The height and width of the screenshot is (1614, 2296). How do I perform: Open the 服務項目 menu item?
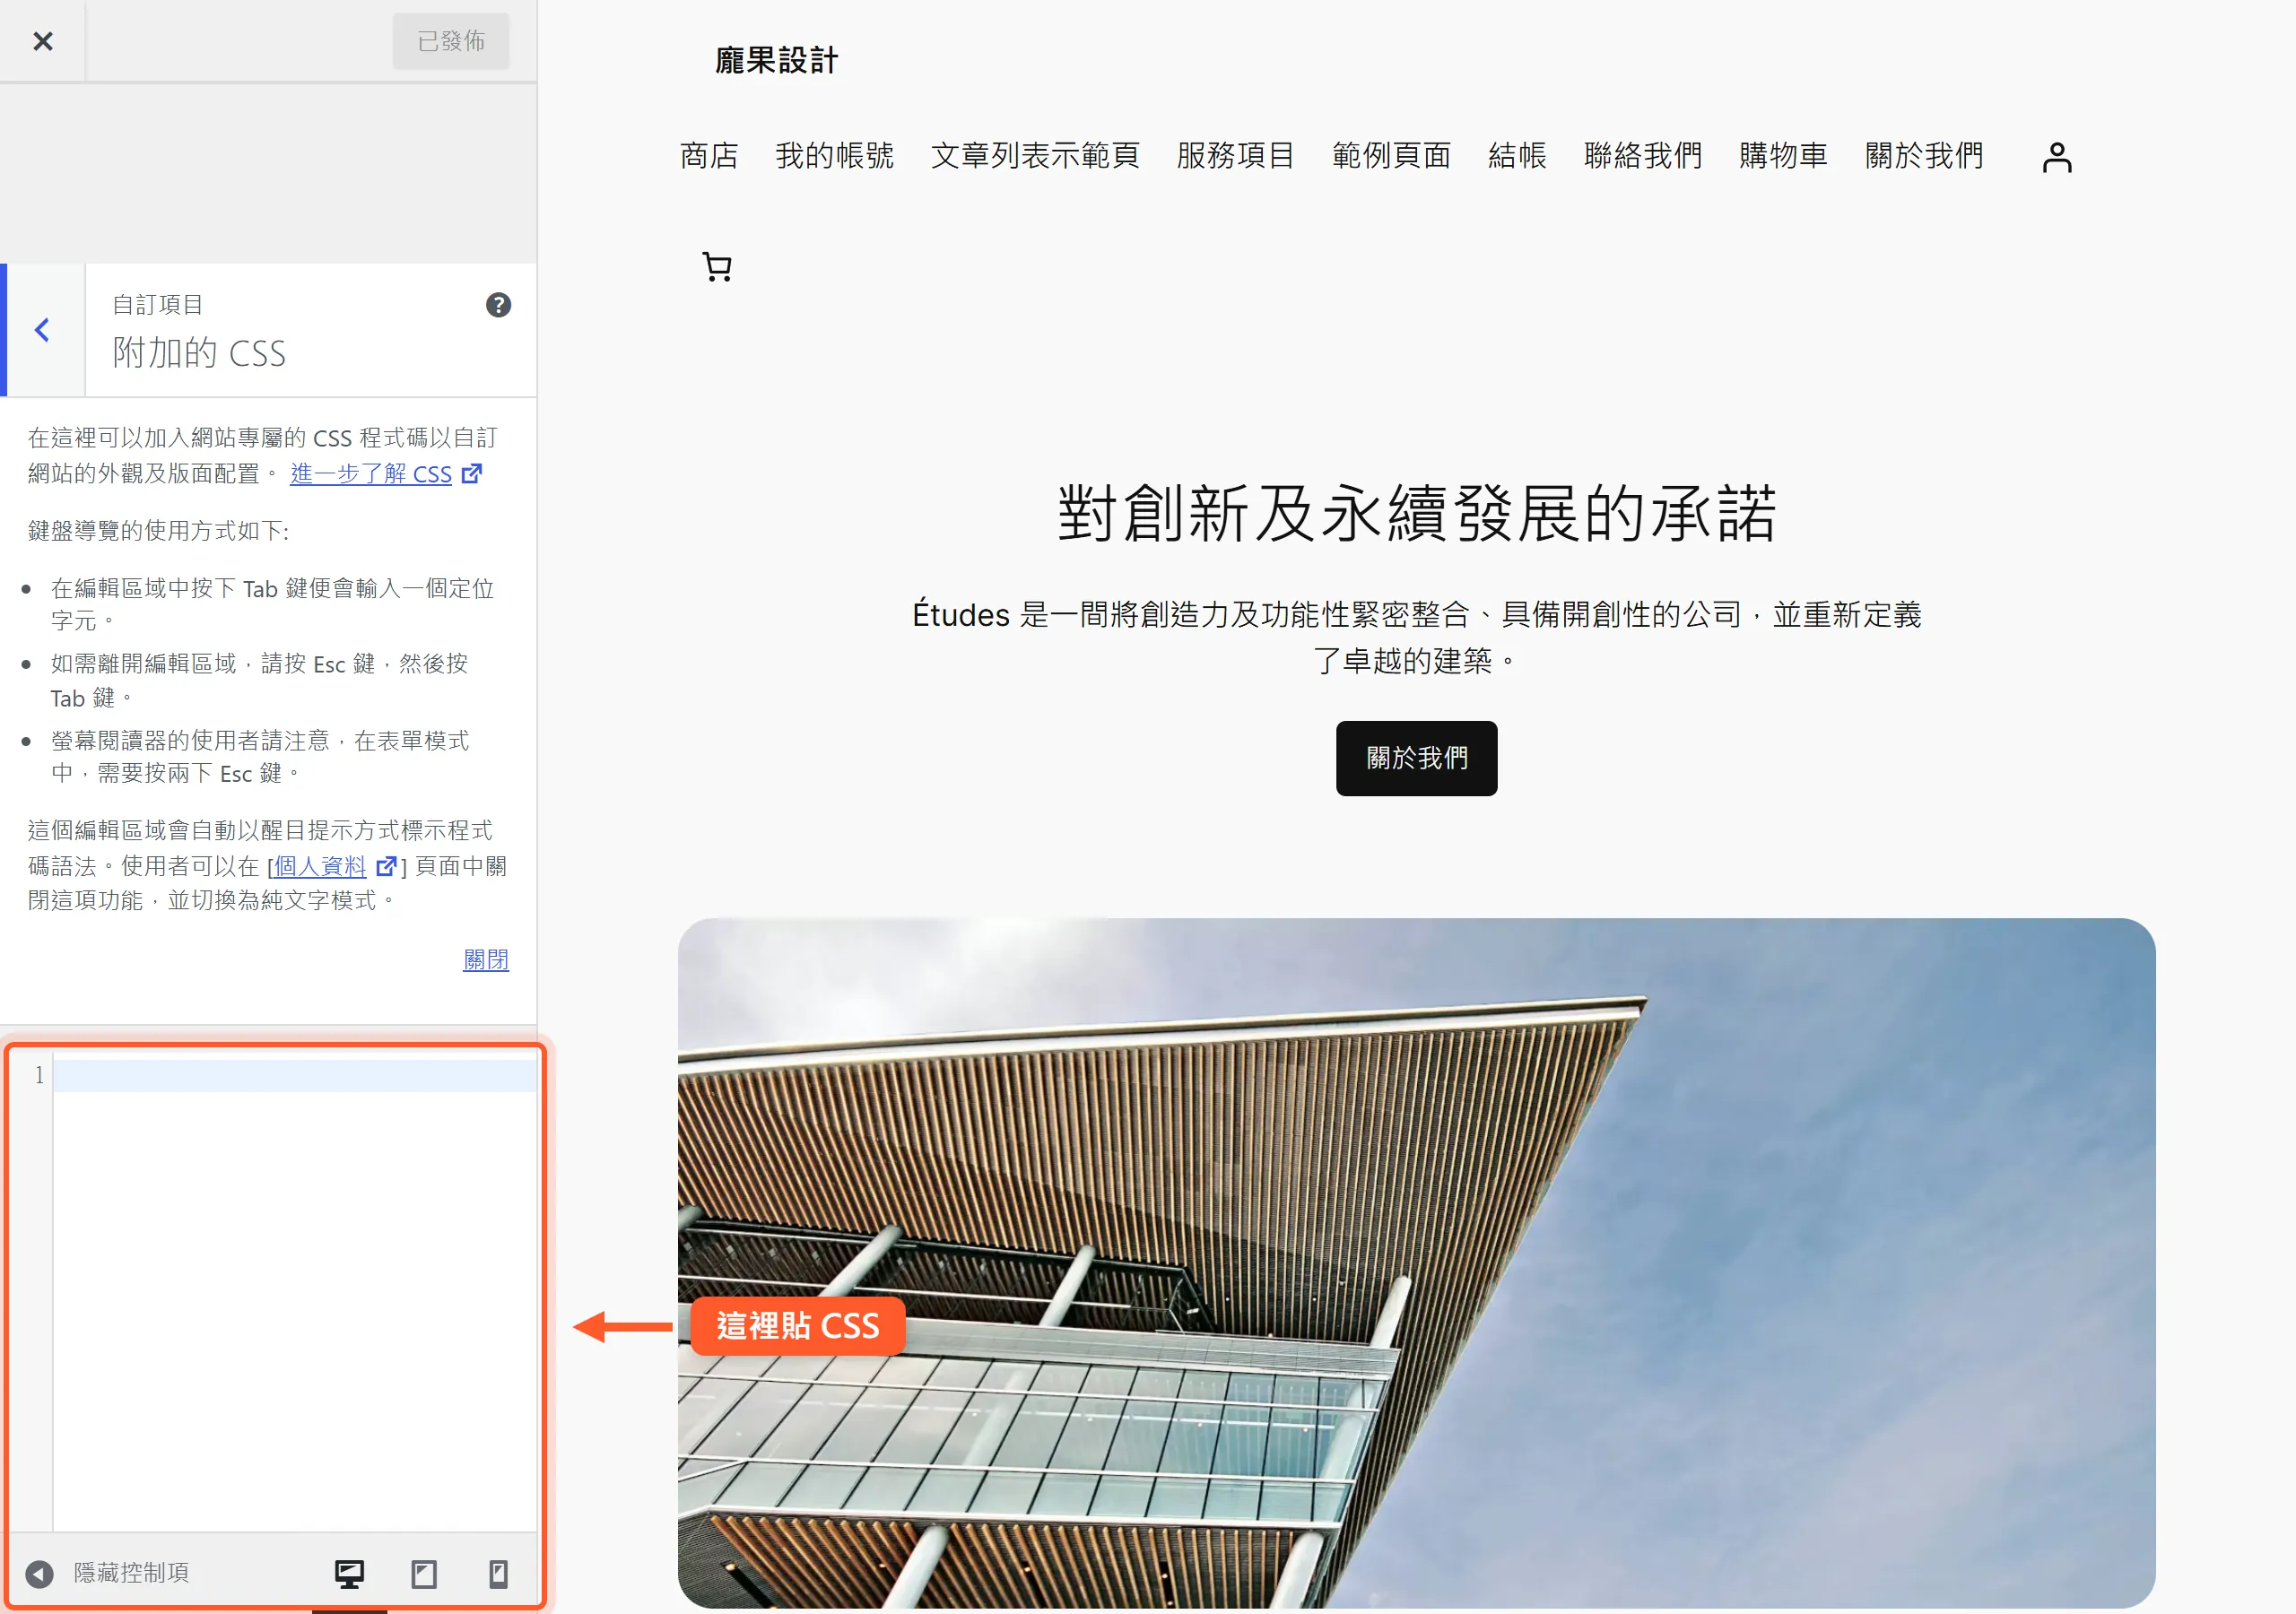click(1236, 155)
